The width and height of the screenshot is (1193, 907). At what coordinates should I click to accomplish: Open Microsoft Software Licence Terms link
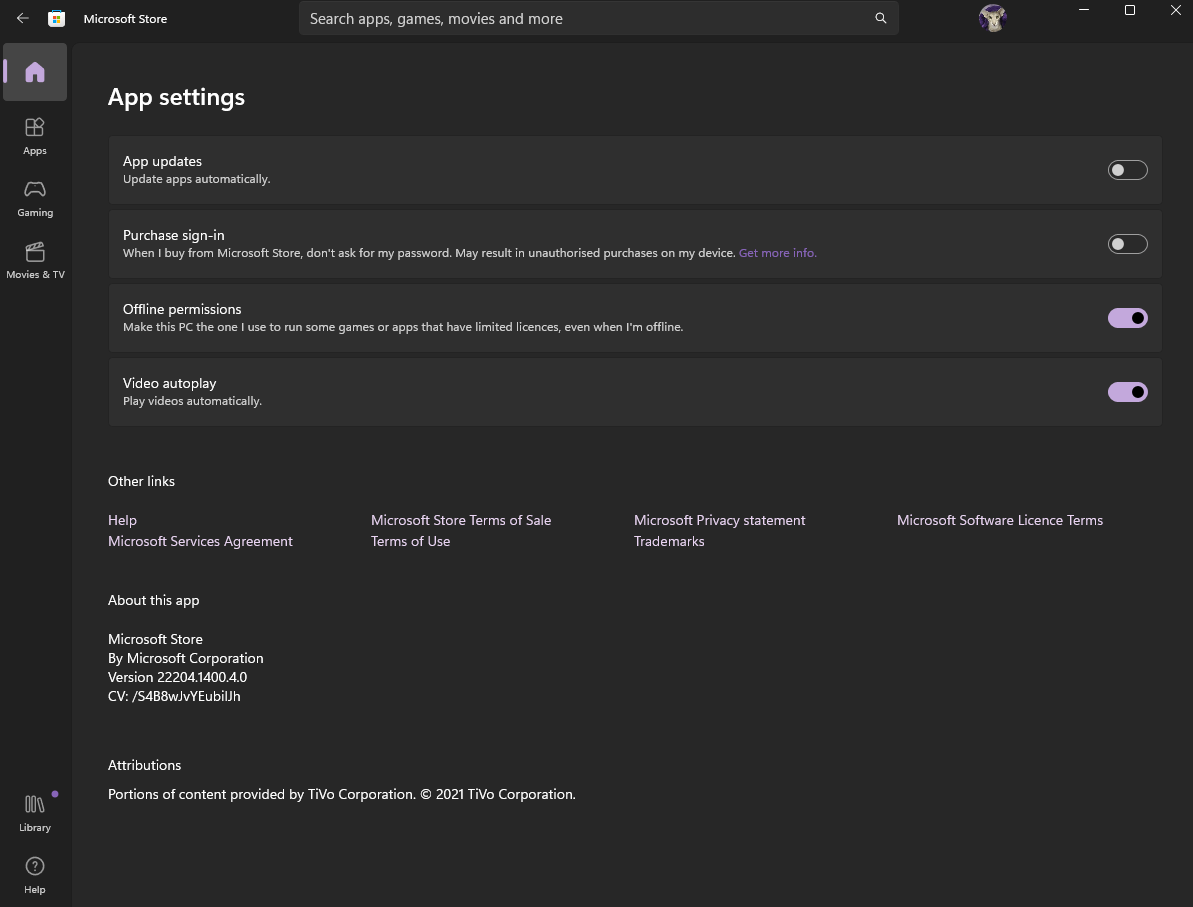coord(1000,520)
